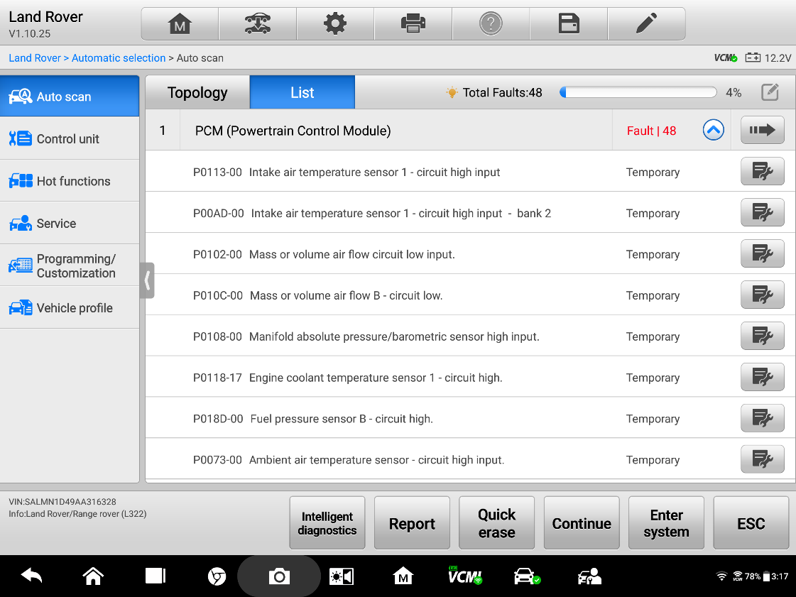
Task: Tap the Android back arrow
Action: click(x=32, y=576)
